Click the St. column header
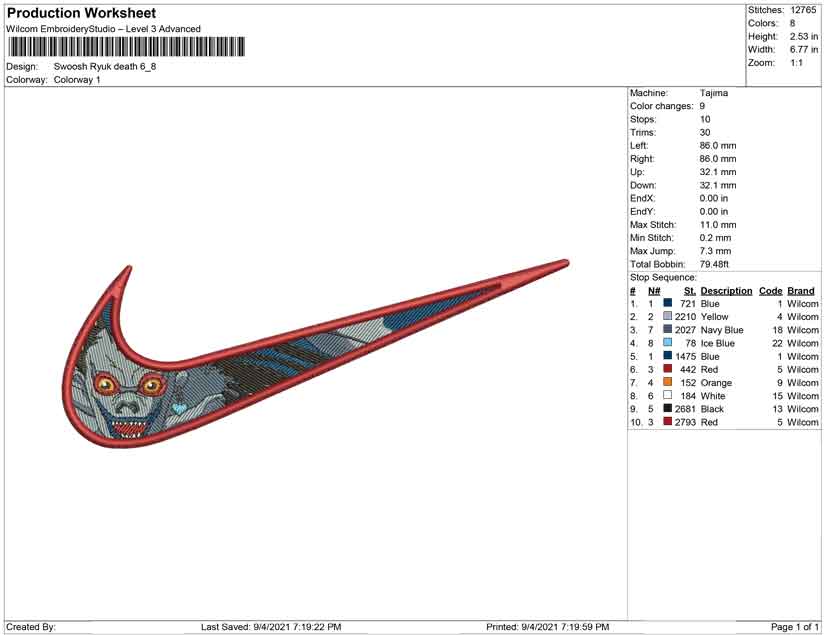825x635 pixels. click(689, 291)
